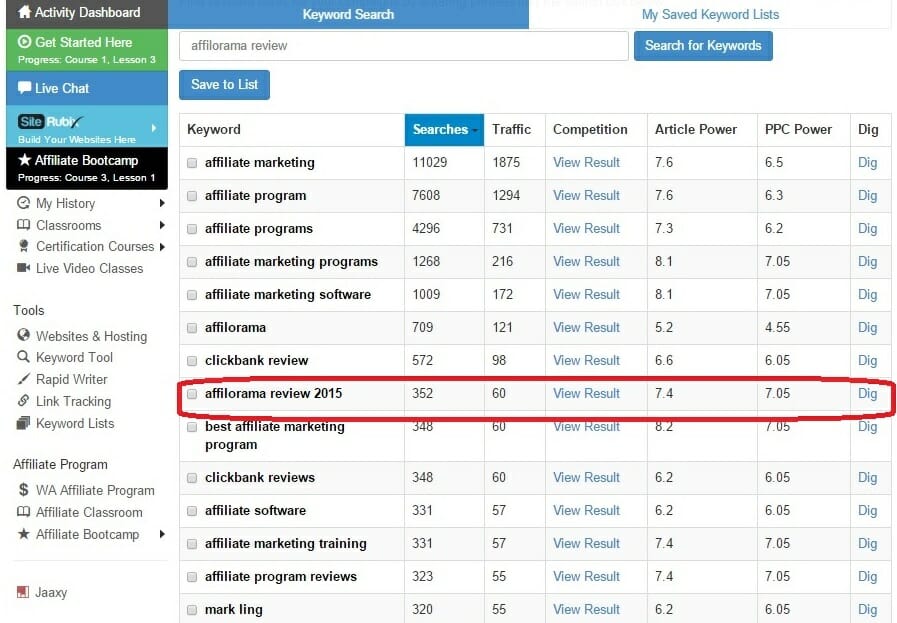
Task: Expand the Certification Courses arrow
Action: tap(162, 247)
